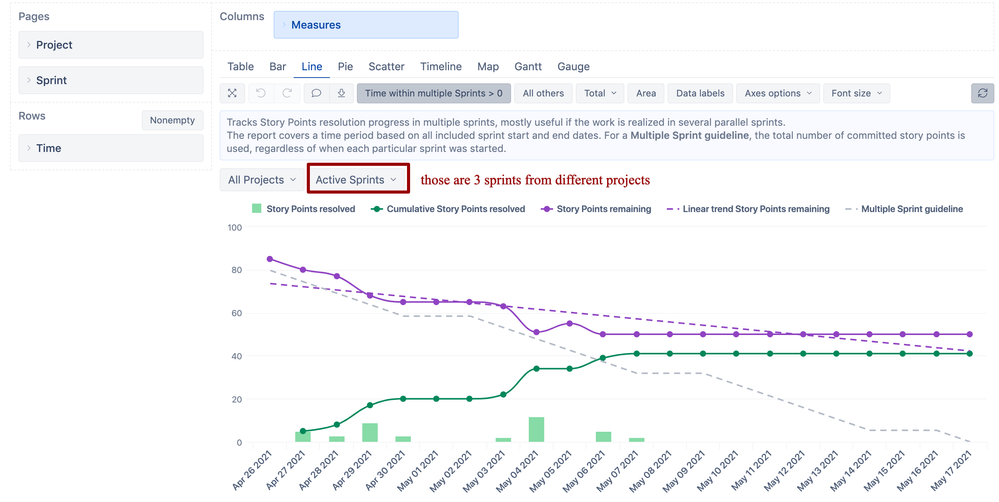The width and height of the screenshot is (999, 502).
Task: Click the Apr 29 2021 resolved bar
Action: [x=370, y=433]
